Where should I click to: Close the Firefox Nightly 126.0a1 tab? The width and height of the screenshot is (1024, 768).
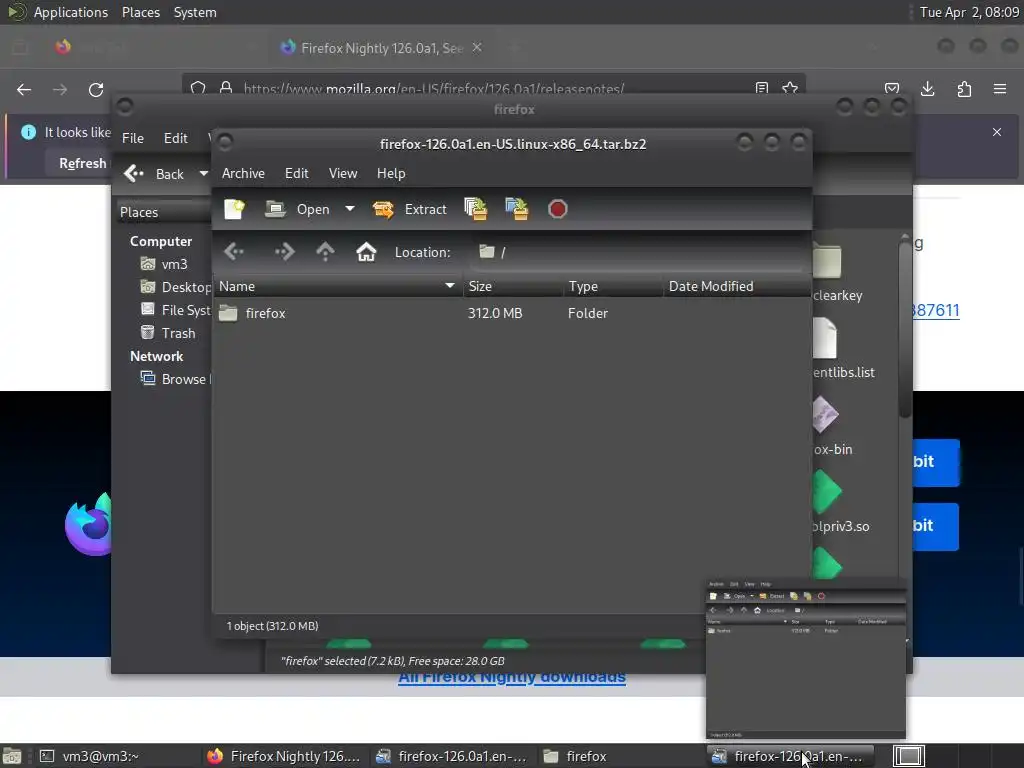(x=477, y=48)
